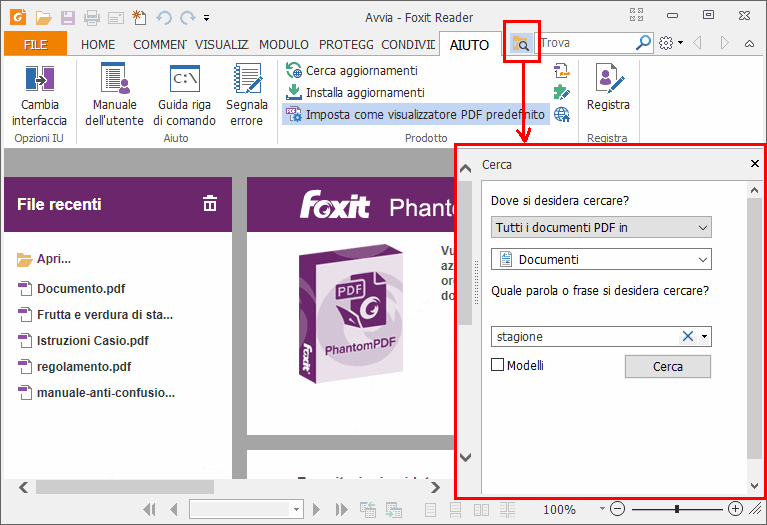
Task: Switch to the CONDIVIDI ribbon tab
Action: (x=408, y=45)
